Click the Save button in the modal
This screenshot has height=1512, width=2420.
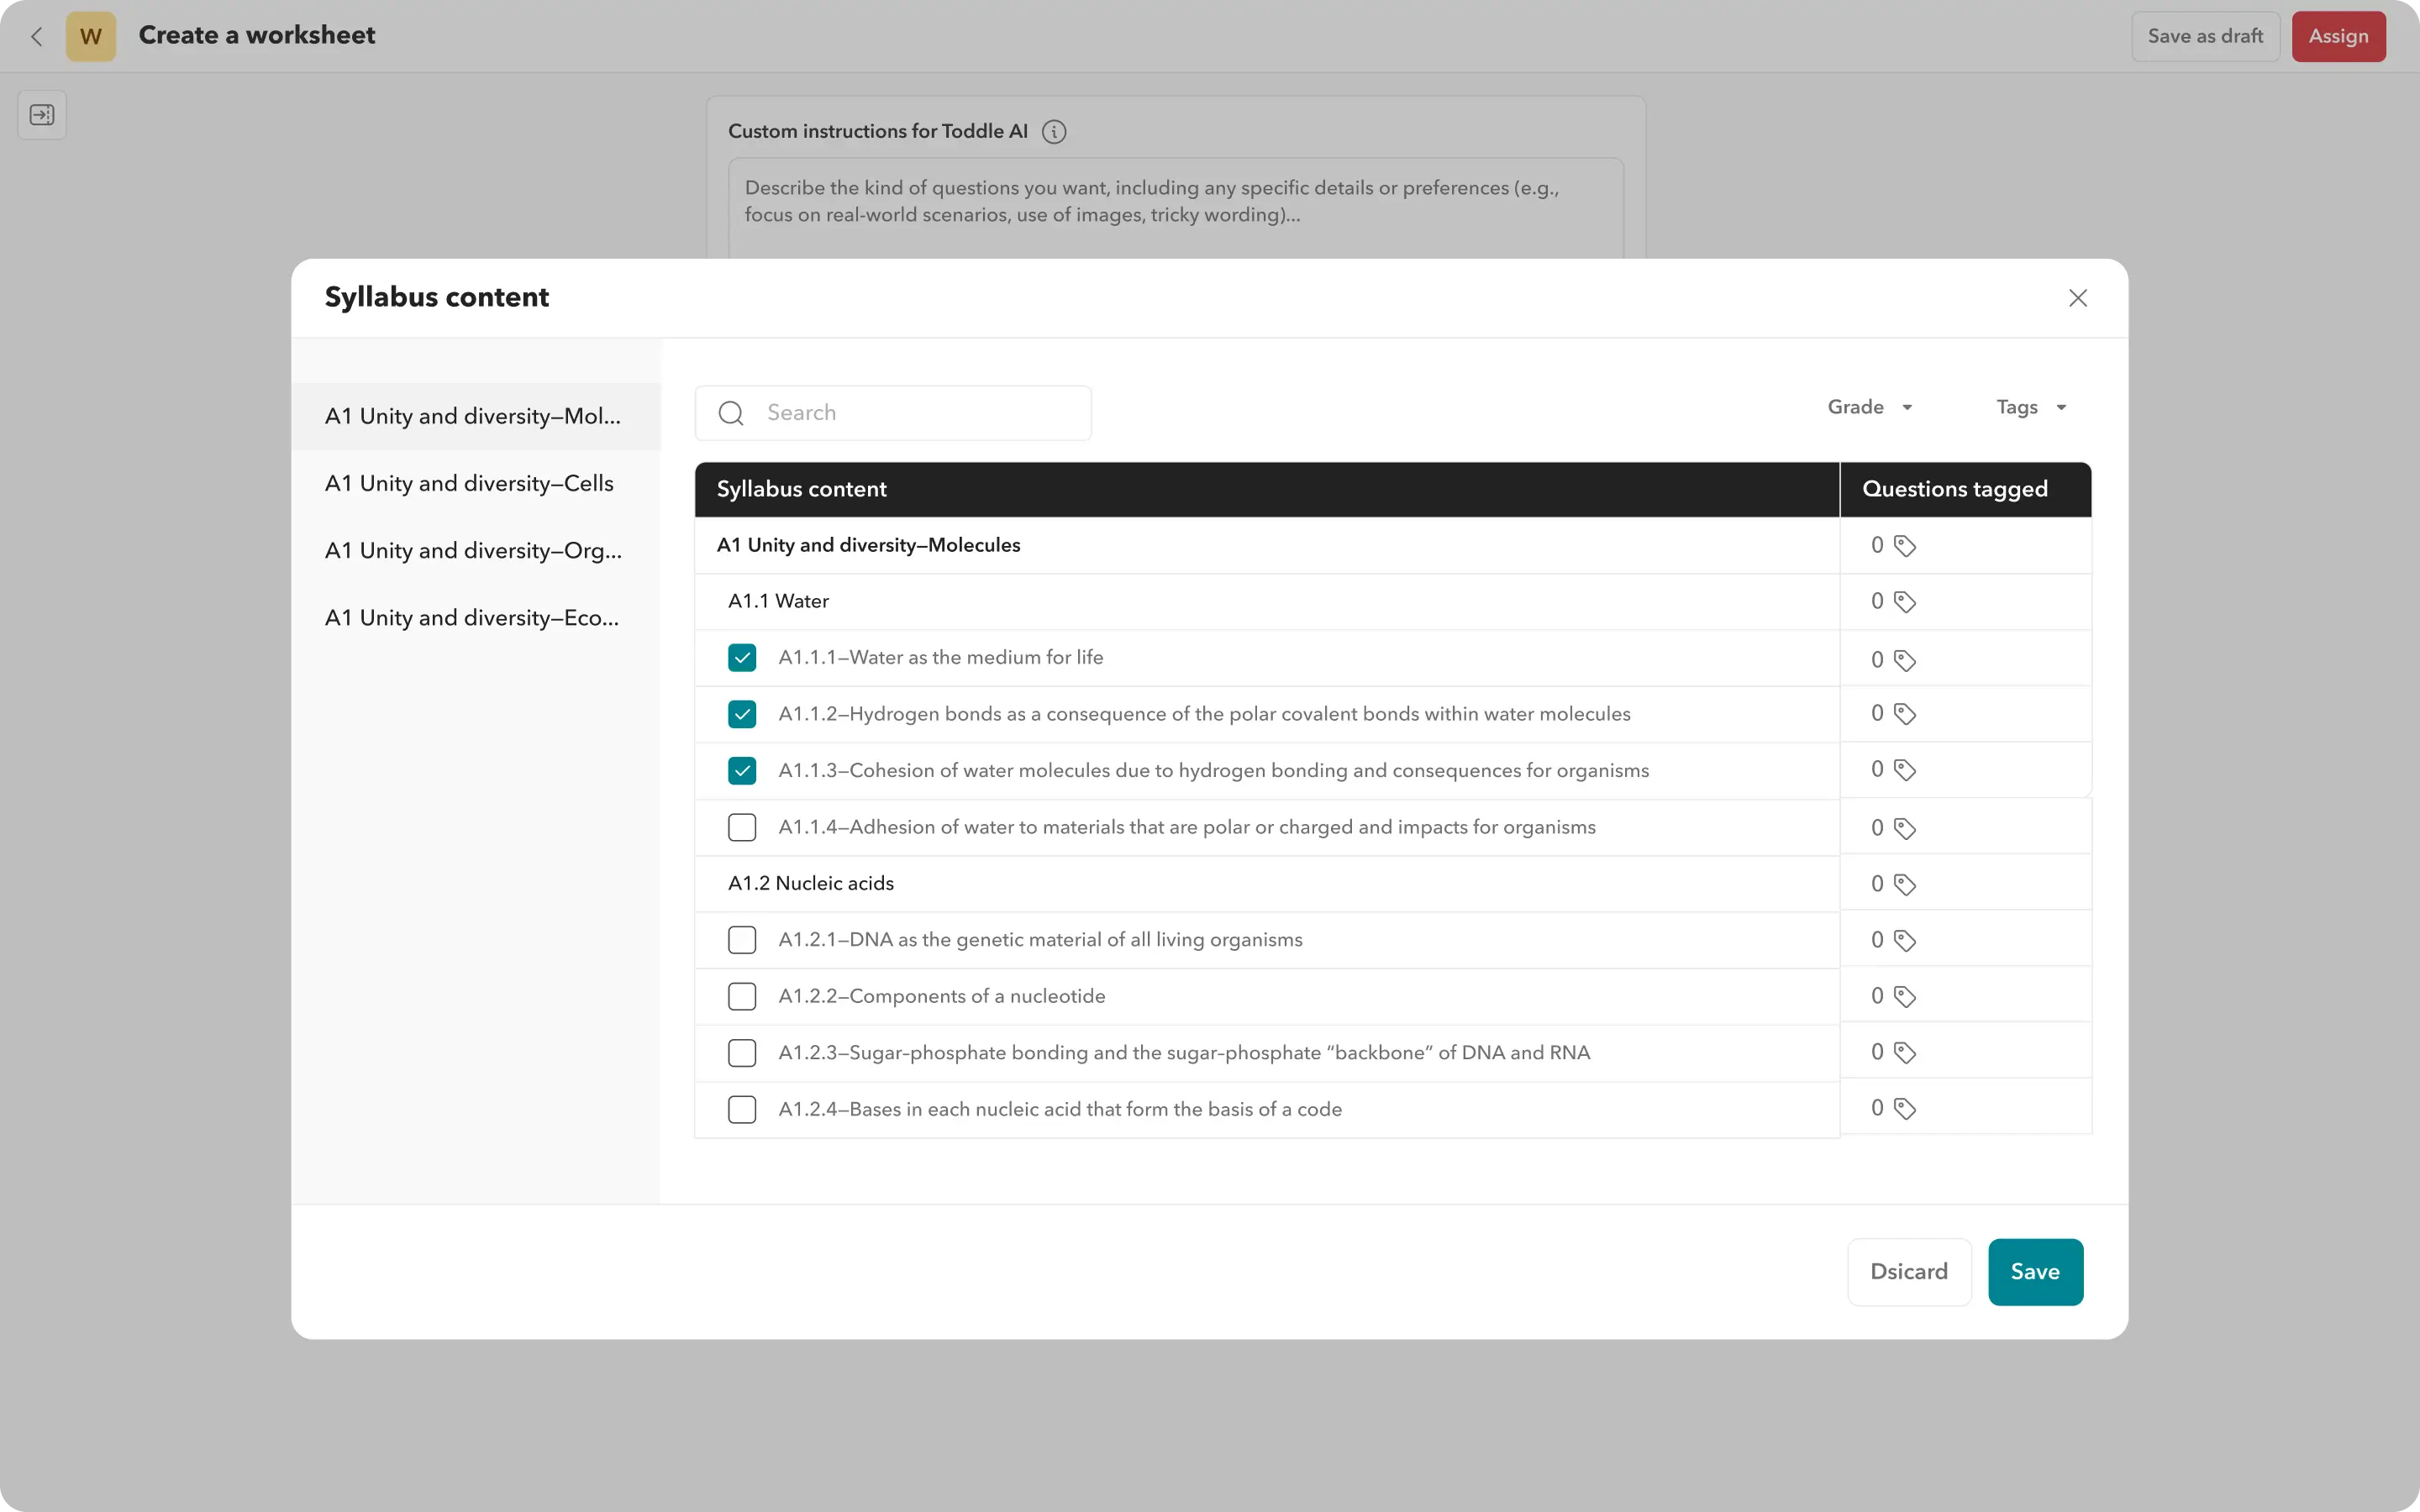(2035, 1271)
